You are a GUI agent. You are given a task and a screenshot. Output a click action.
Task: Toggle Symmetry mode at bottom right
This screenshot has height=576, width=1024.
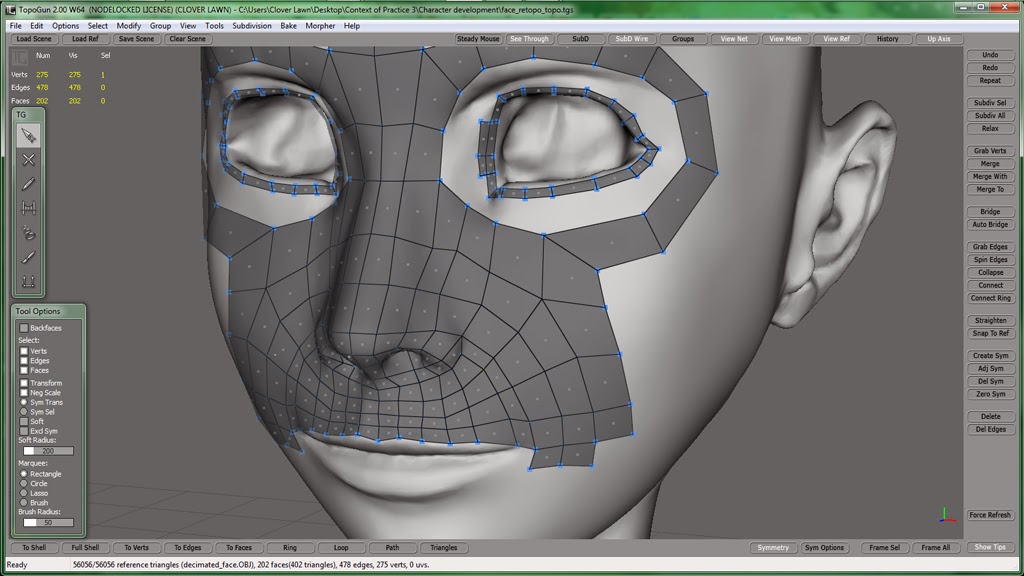click(771, 547)
